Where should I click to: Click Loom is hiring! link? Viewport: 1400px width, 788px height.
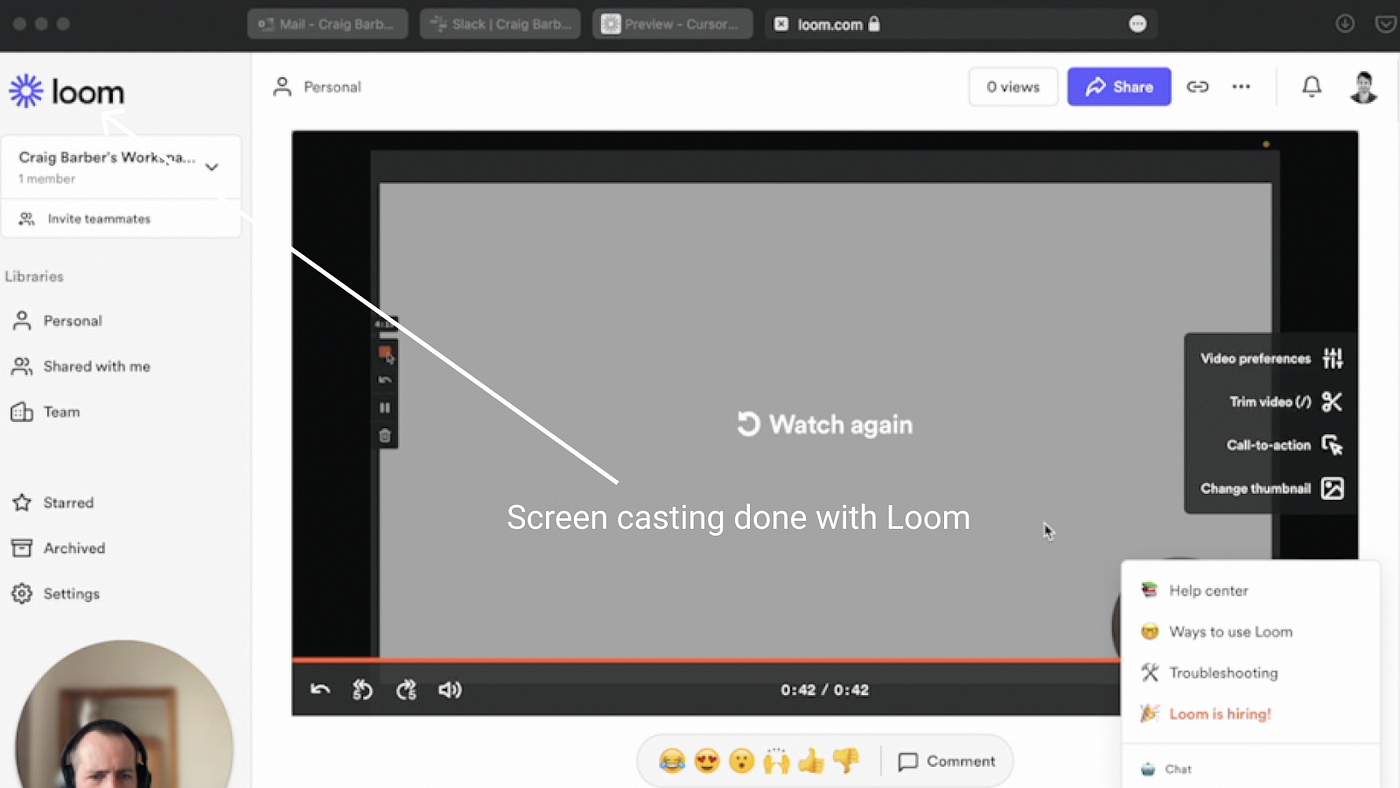[1220, 714]
